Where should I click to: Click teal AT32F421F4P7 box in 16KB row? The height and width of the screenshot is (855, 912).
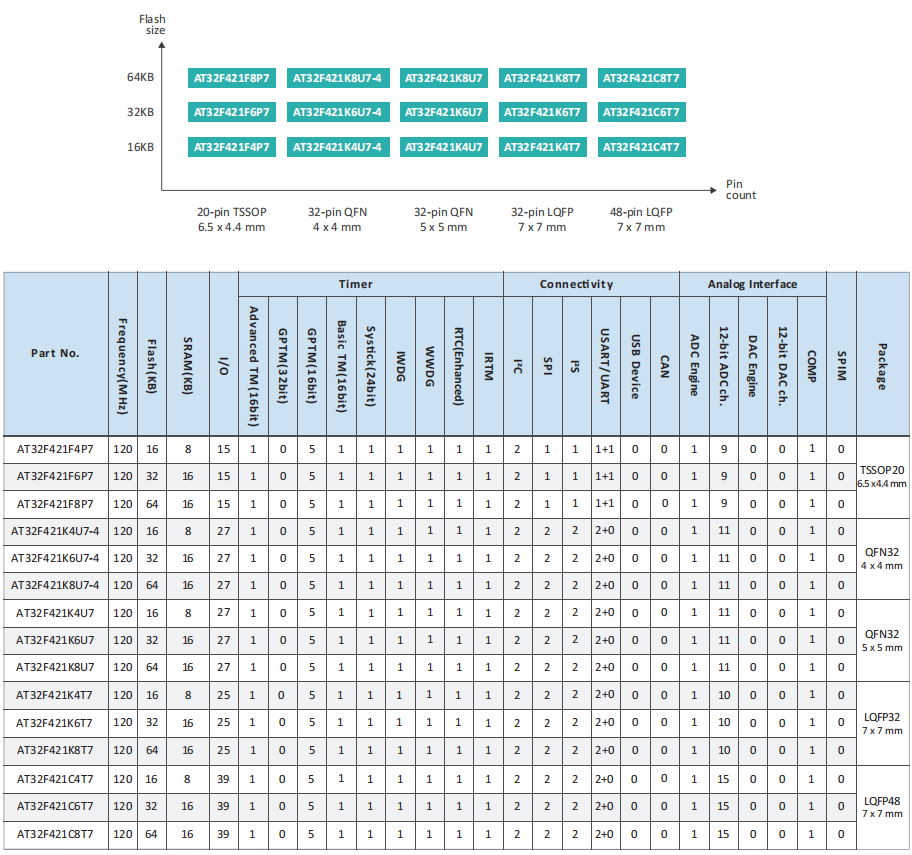[x=232, y=148]
